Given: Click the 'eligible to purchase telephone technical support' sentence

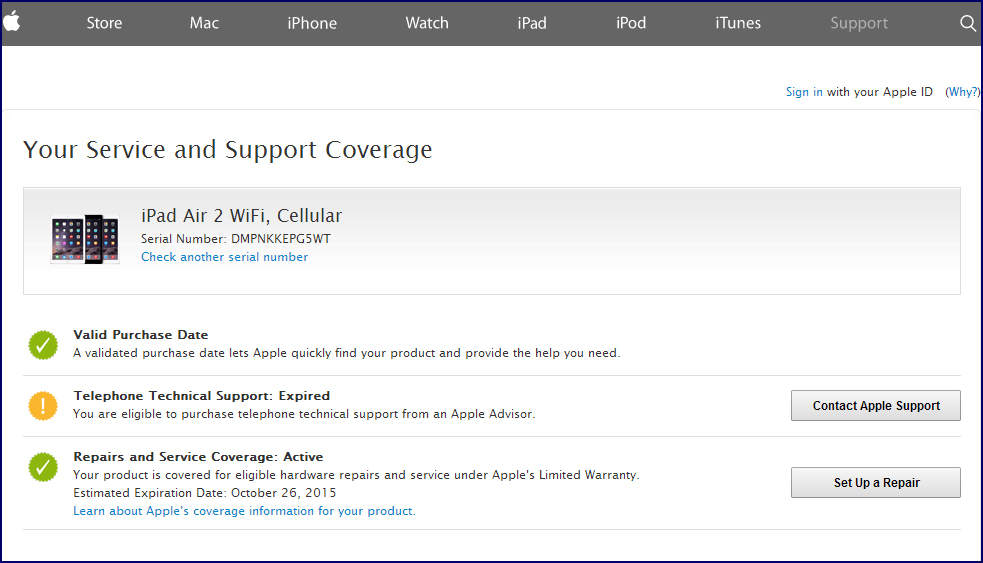Looking at the screenshot, I should [x=304, y=414].
